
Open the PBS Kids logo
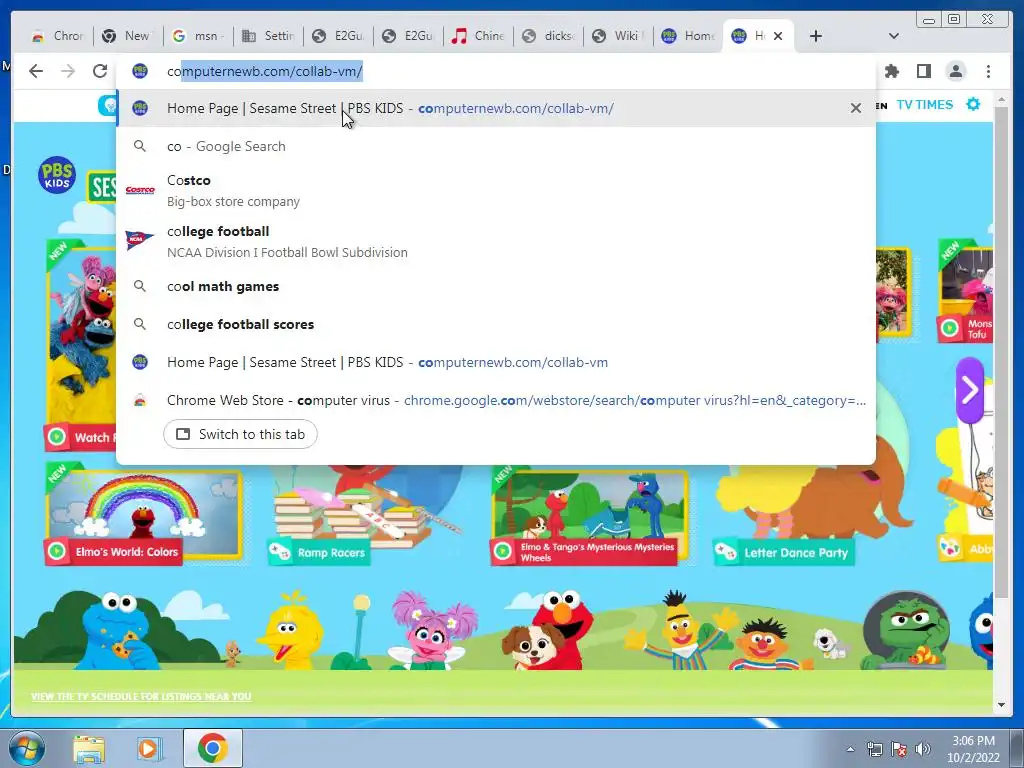[x=57, y=175]
